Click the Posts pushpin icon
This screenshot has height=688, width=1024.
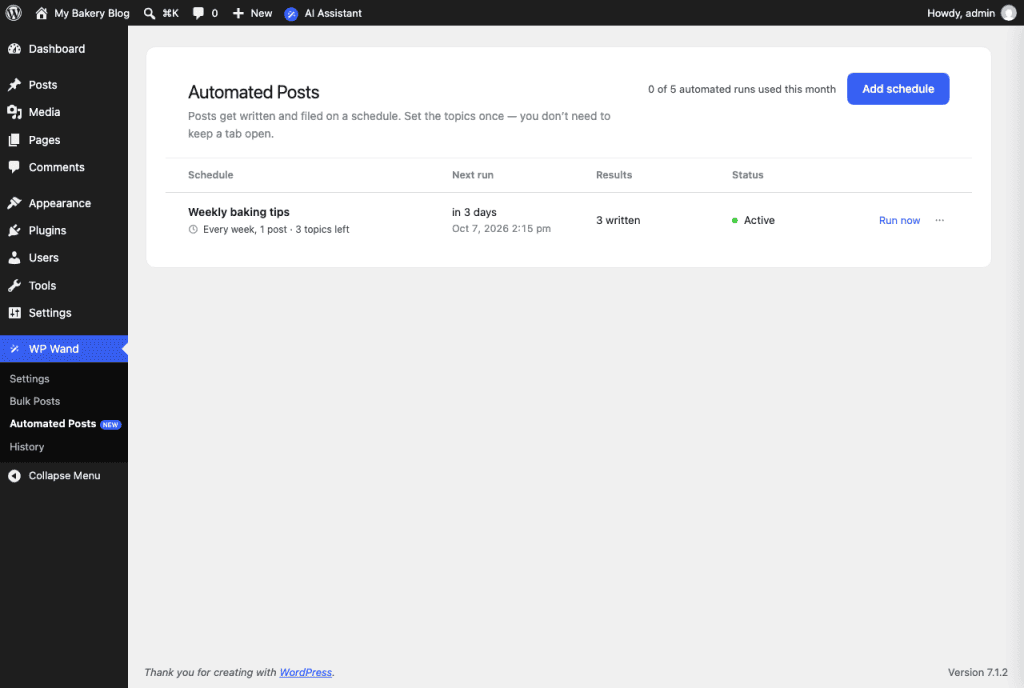point(14,85)
